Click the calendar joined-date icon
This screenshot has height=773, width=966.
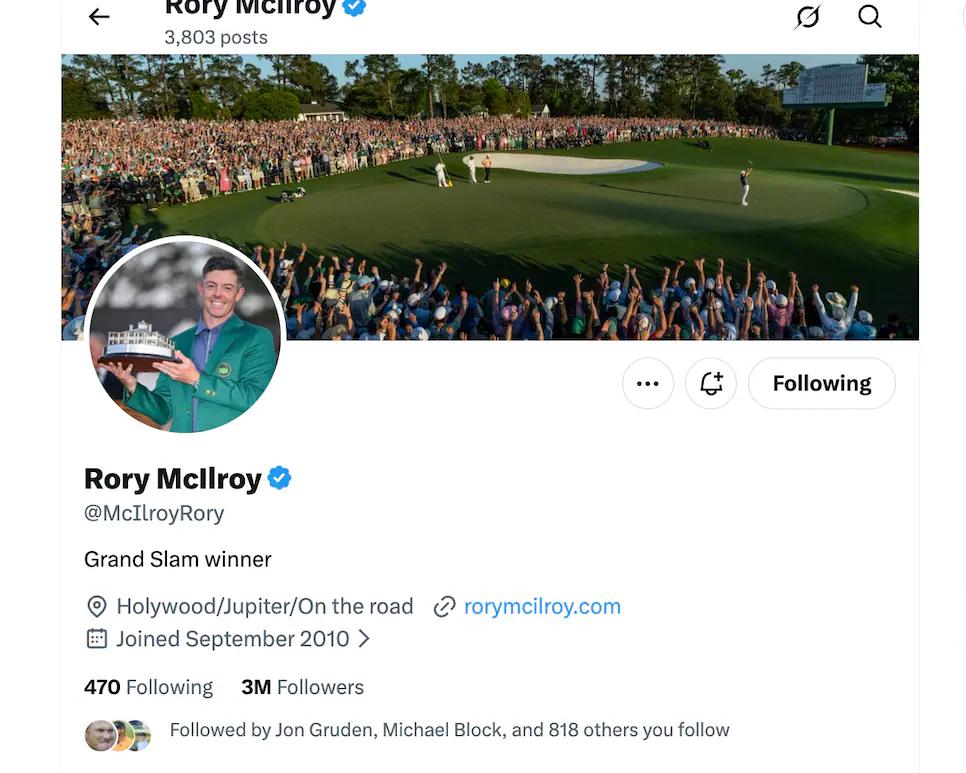(x=97, y=639)
